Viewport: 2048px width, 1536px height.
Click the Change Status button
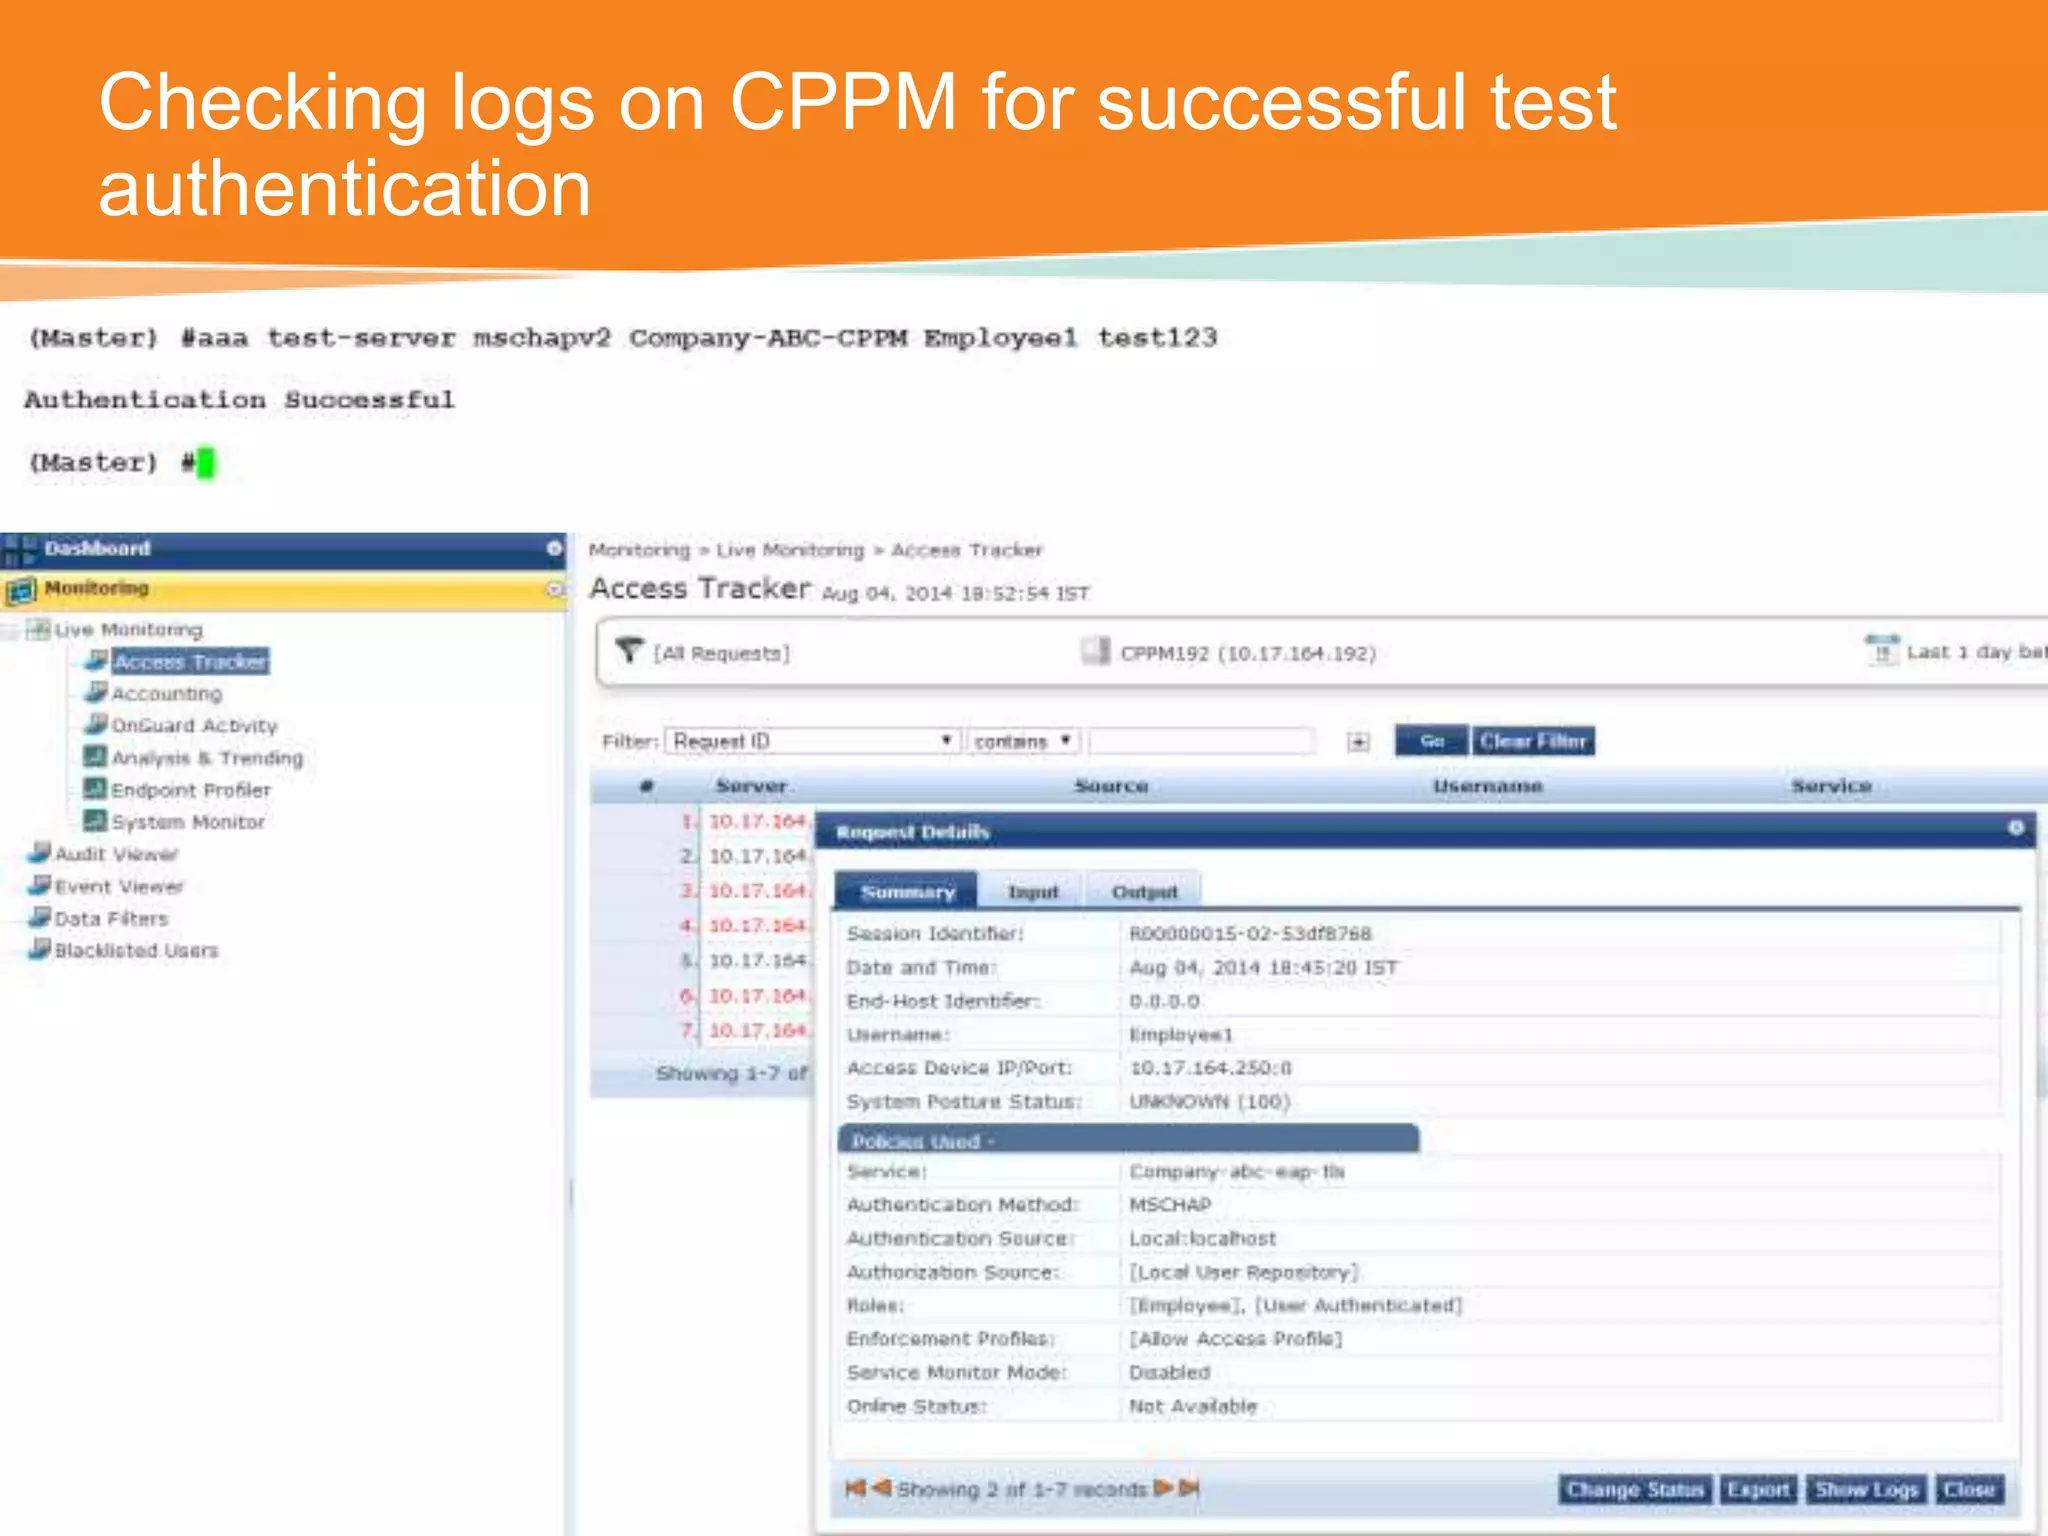click(1635, 1490)
